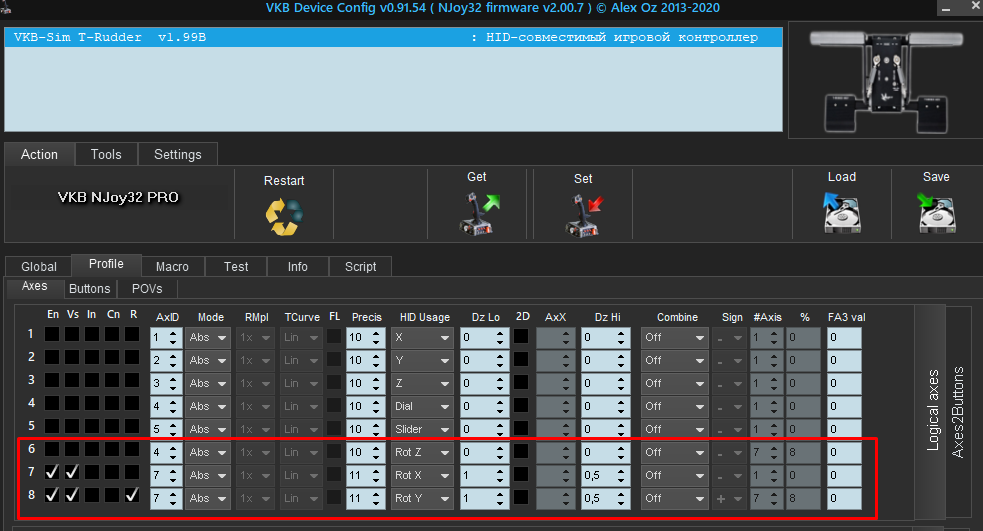Enable En checkbox for axis row 1
This screenshot has width=983, height=531.
pyautogui.click(x=52, y=334)
